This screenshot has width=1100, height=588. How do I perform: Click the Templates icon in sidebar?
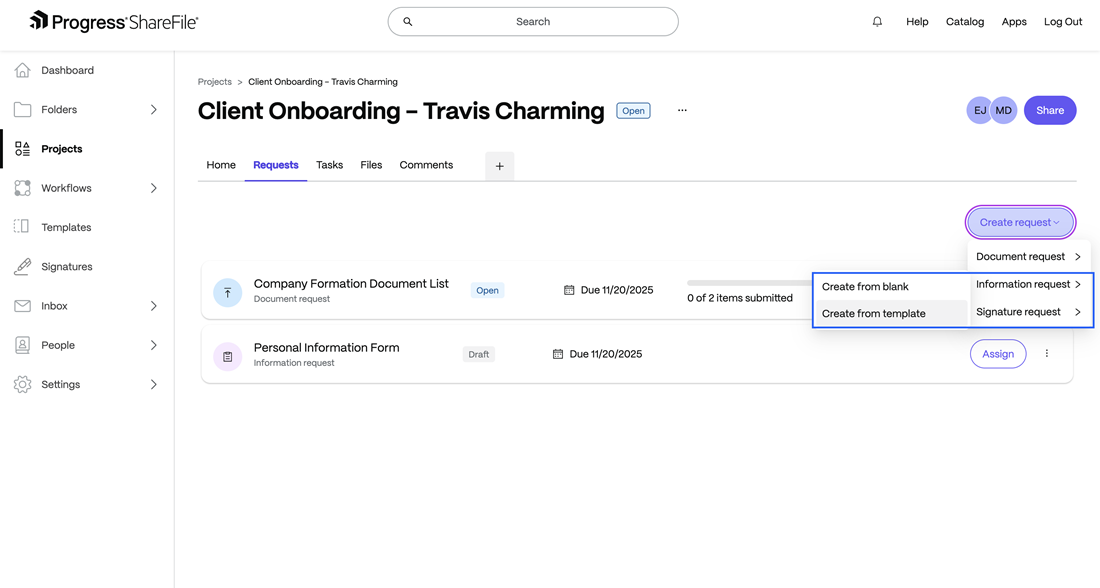point(22,227)
